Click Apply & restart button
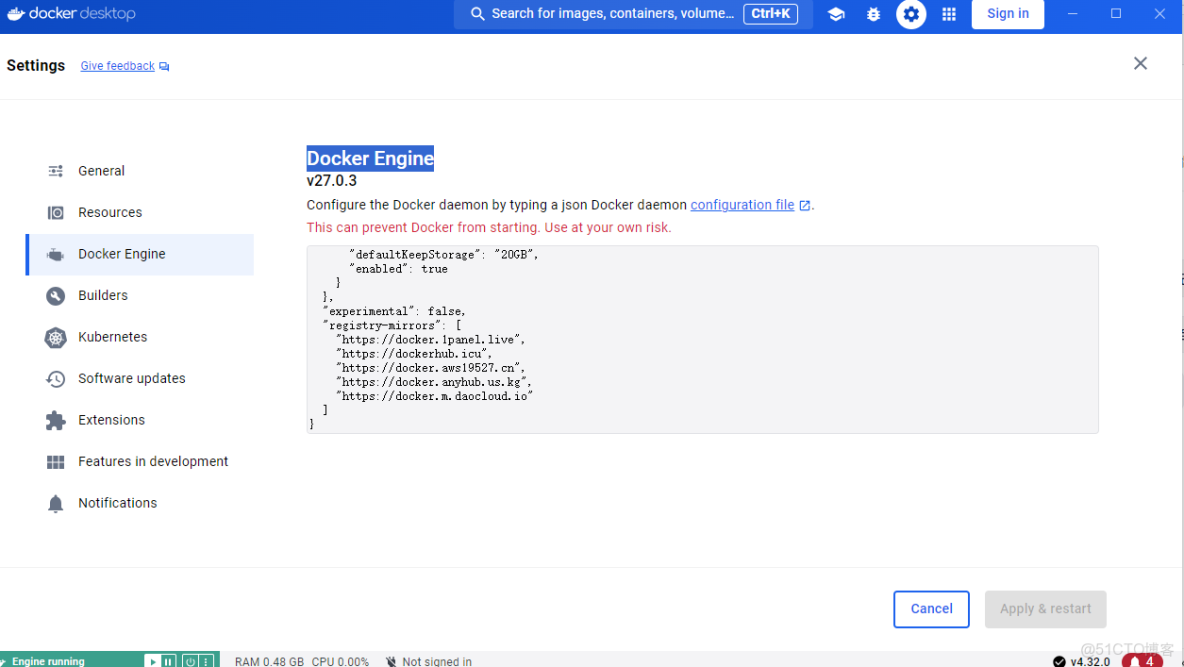Screen dimensions: 1184x667 (x=1045, y=609)
